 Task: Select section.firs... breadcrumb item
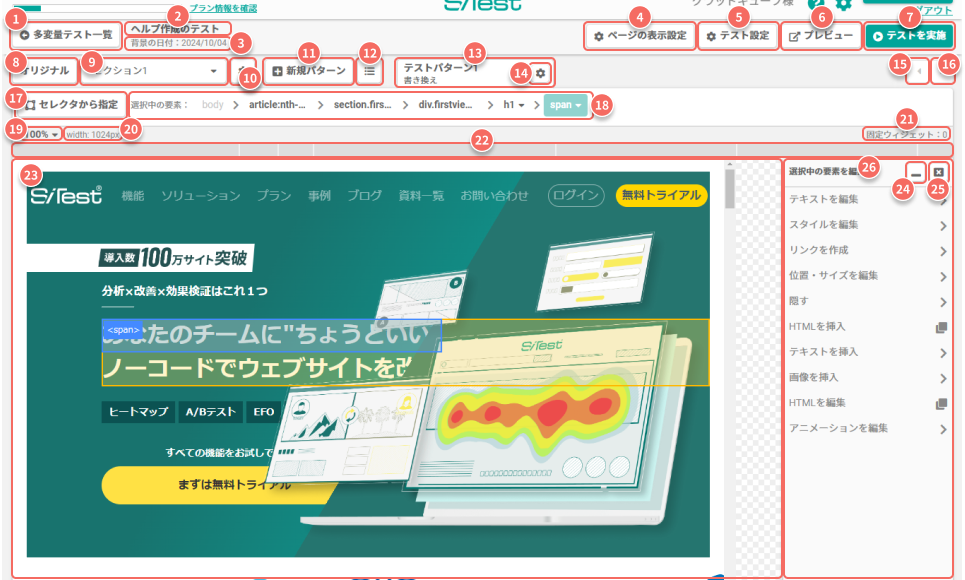(x=362, y=105)
